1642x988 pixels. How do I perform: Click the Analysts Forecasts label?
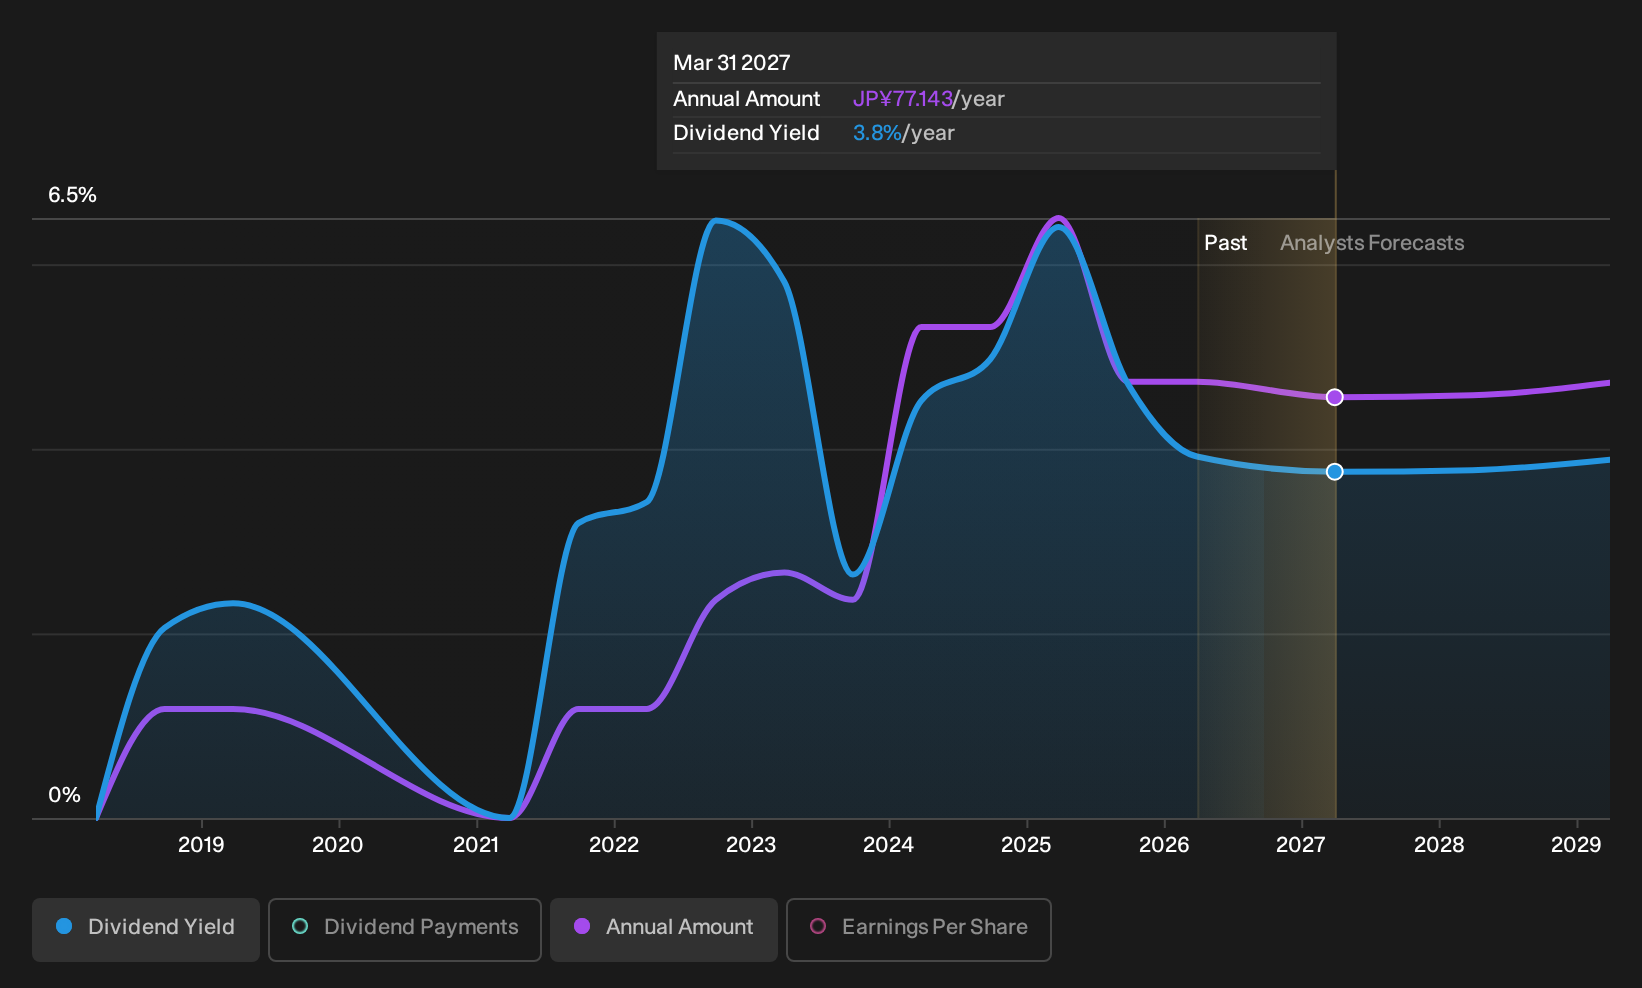coord(1372,243)
